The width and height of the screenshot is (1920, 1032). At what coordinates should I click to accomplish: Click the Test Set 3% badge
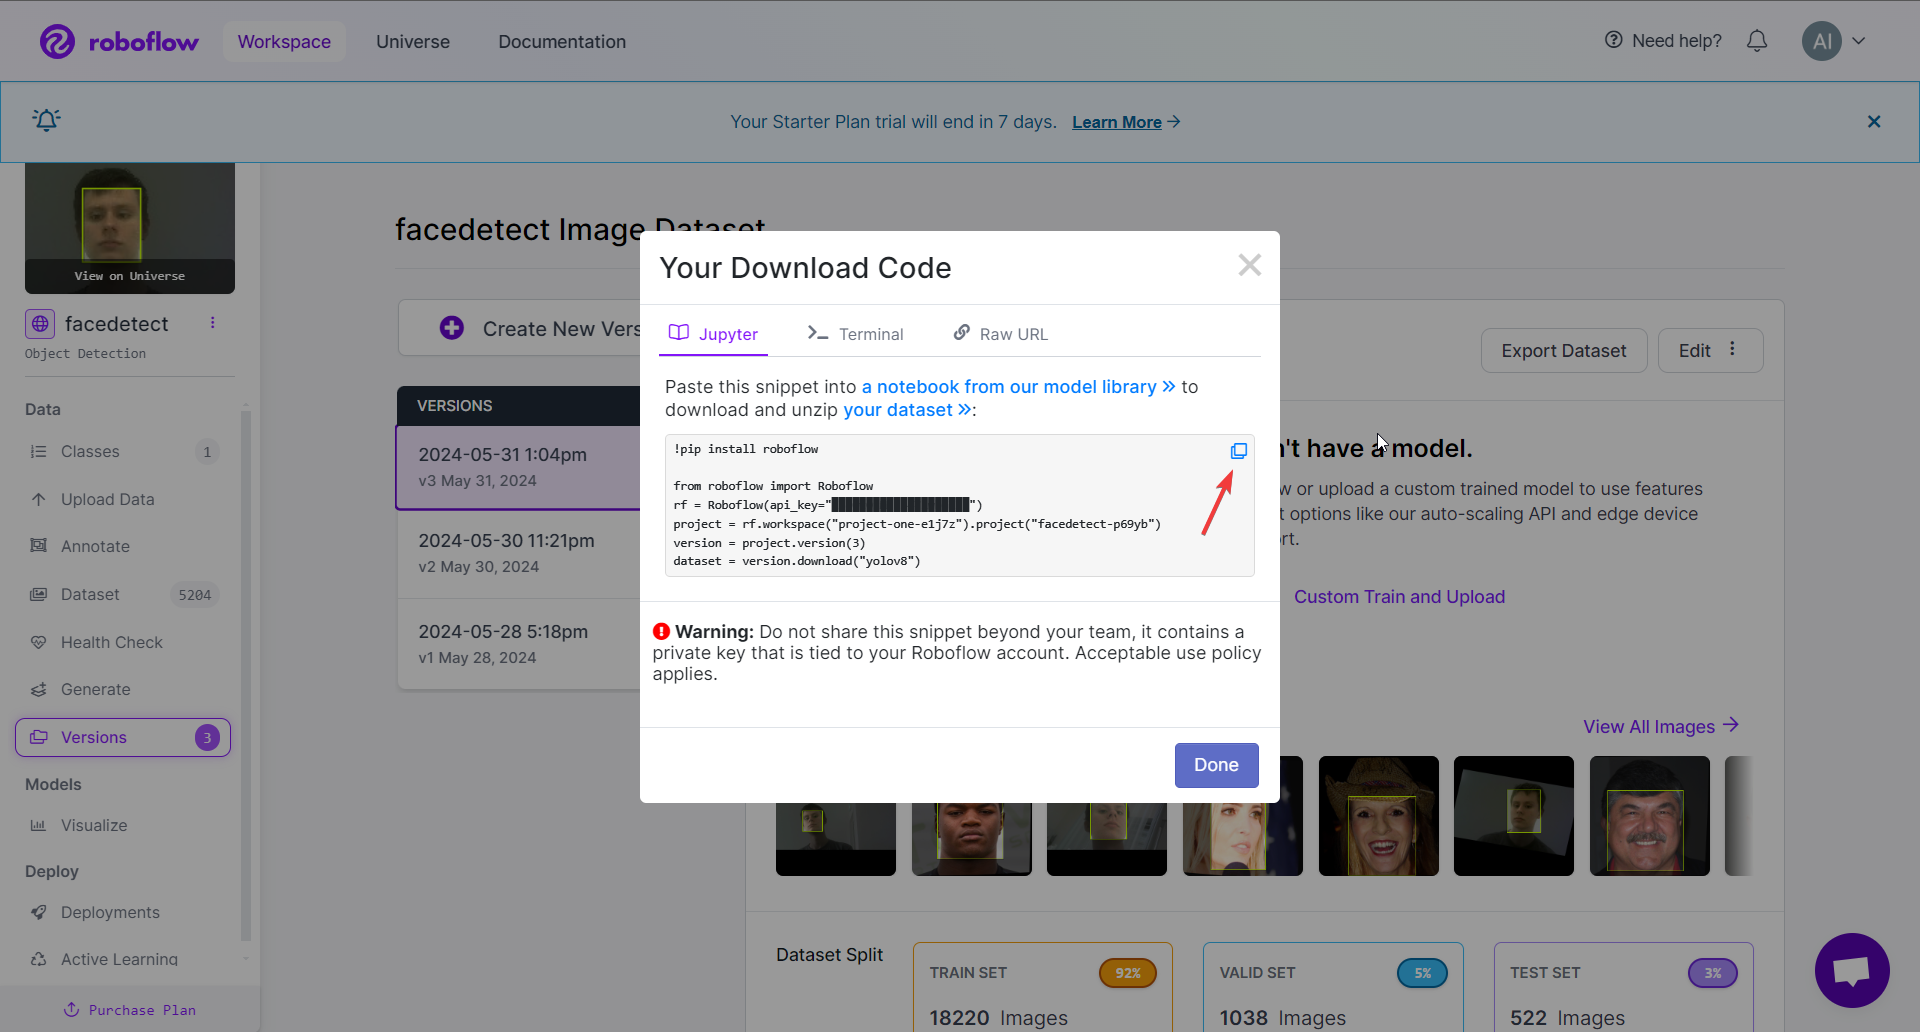[1713, 973]
